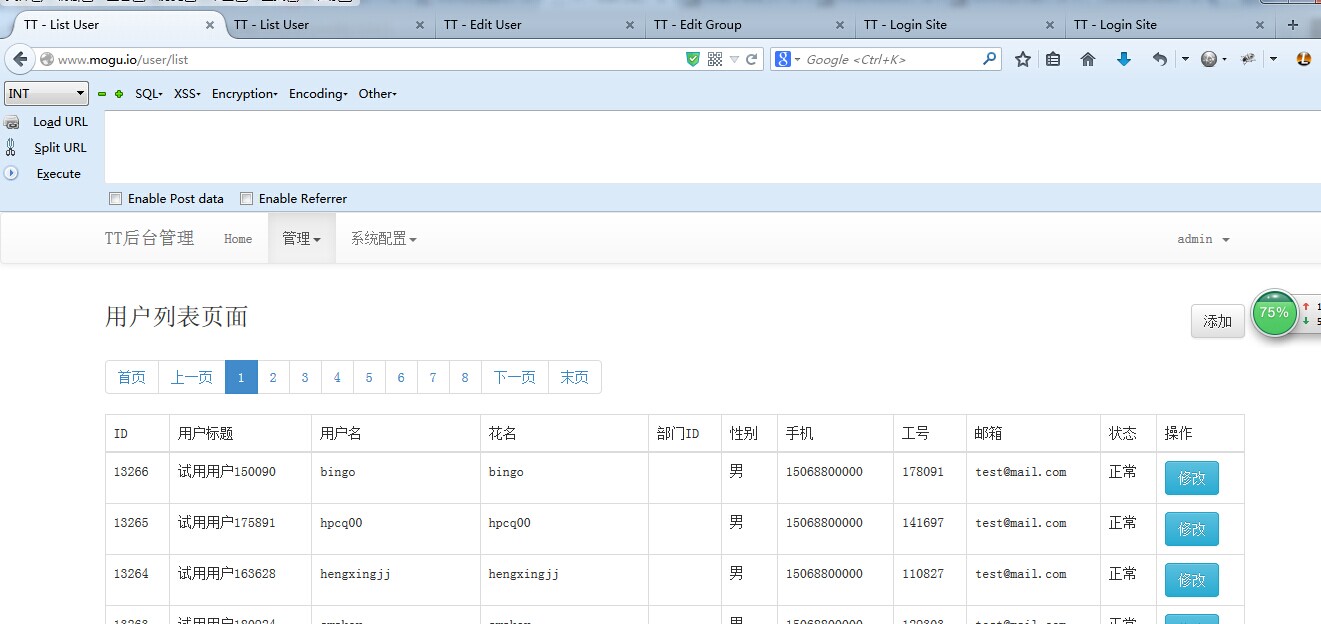The image size is (1321, 624).
Task: Open the Encryption dropdown menu
Action: (x=244, y=94)
